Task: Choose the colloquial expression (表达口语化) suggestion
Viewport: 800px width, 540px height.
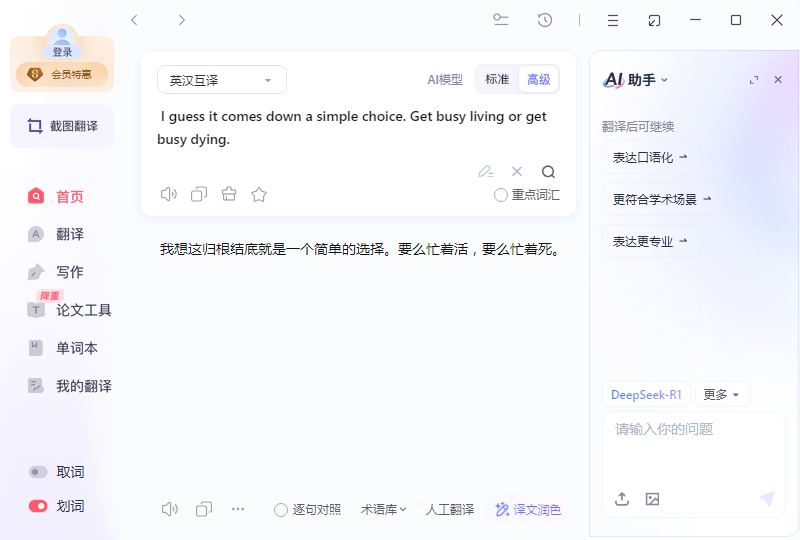Action: pyautogui.click(x=652, y=157)
